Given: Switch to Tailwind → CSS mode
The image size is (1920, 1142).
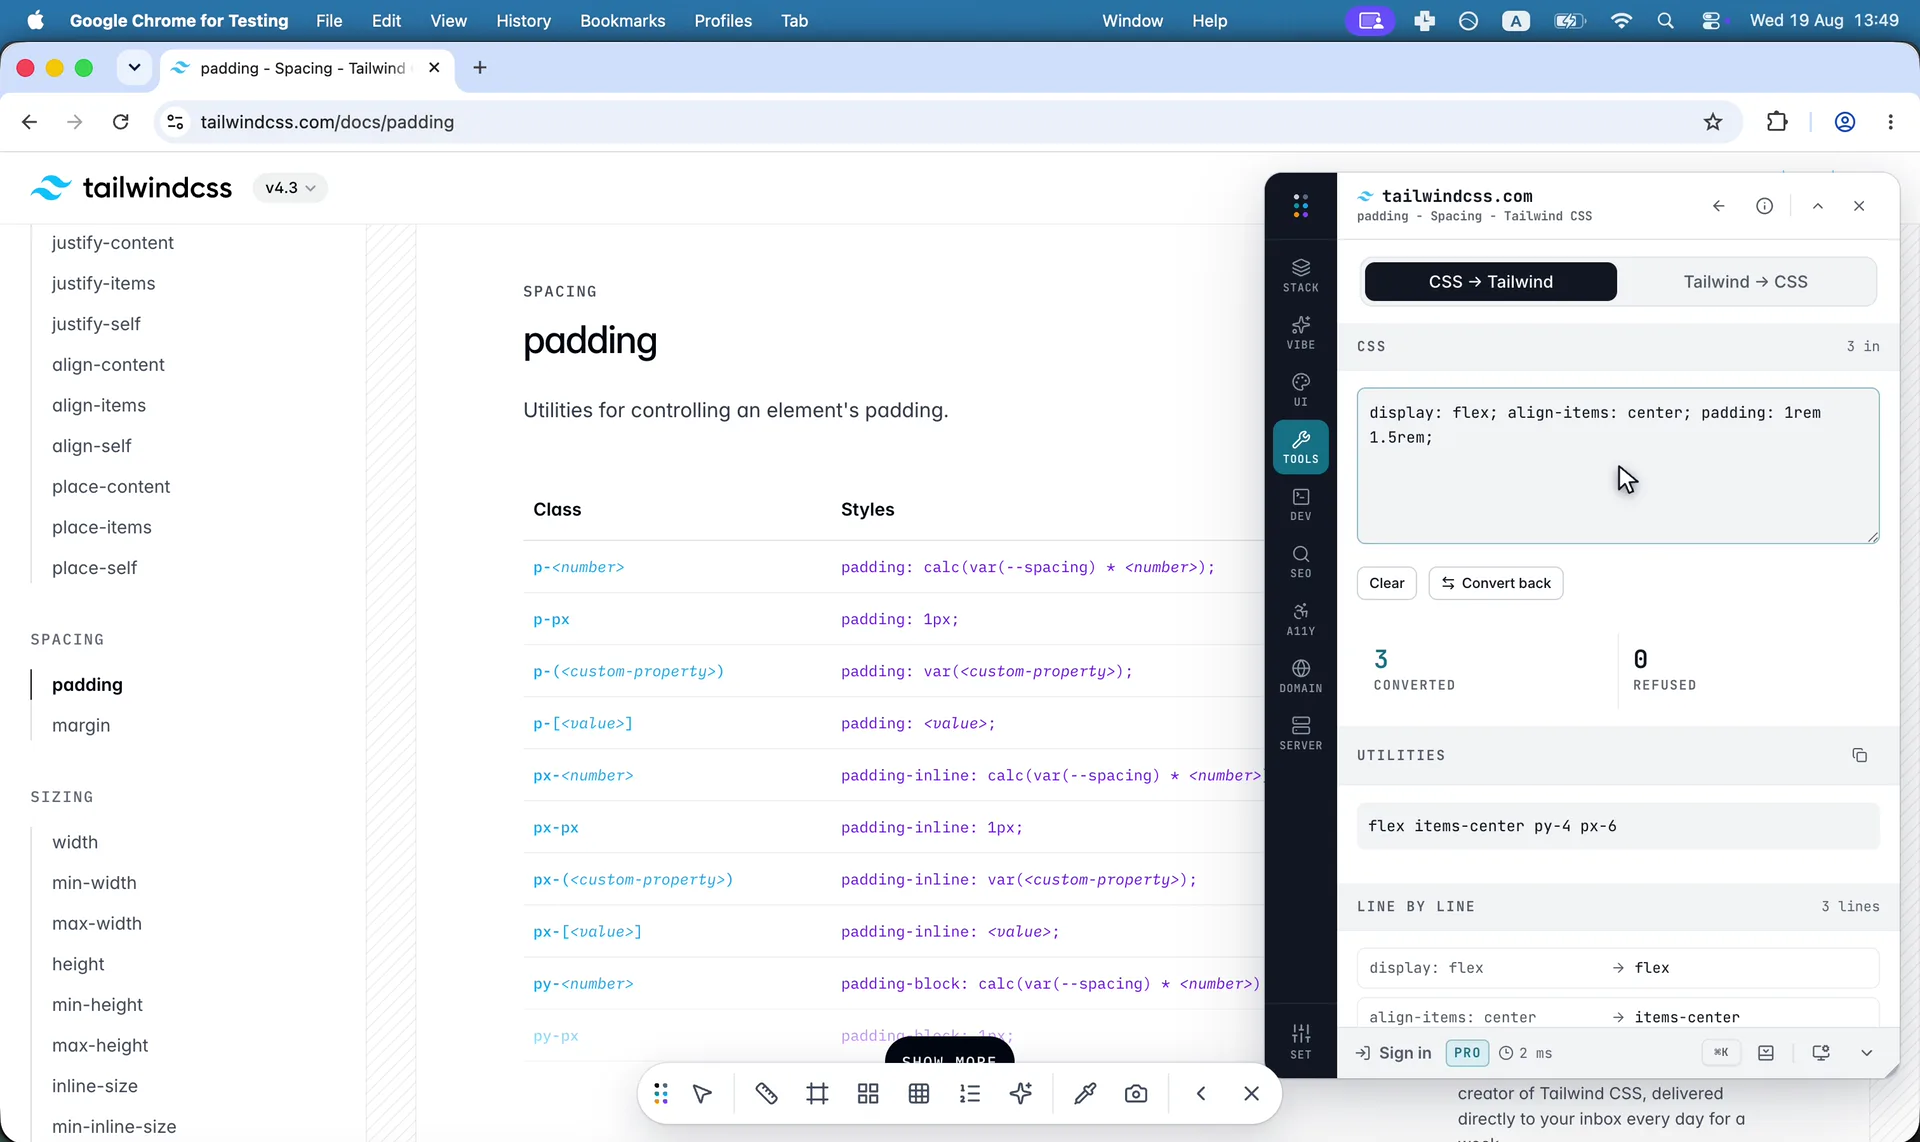Looking at the screenshot, I should (1745, 282).
